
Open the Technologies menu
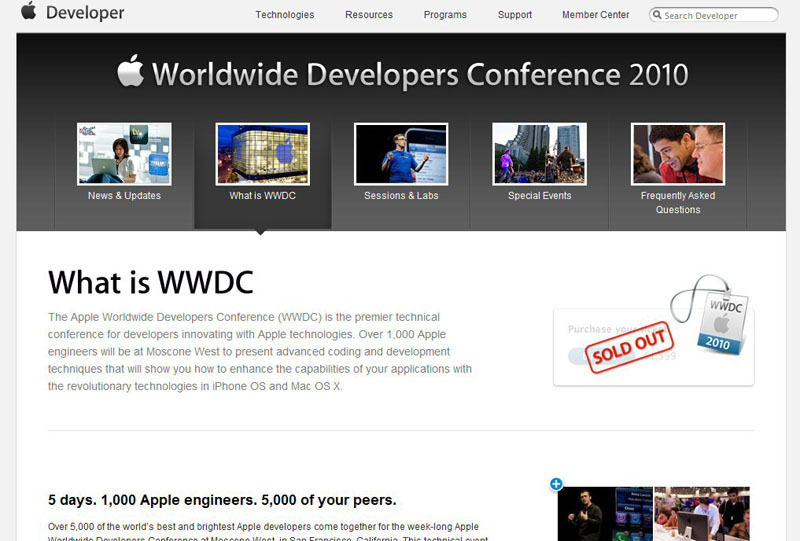285,15
